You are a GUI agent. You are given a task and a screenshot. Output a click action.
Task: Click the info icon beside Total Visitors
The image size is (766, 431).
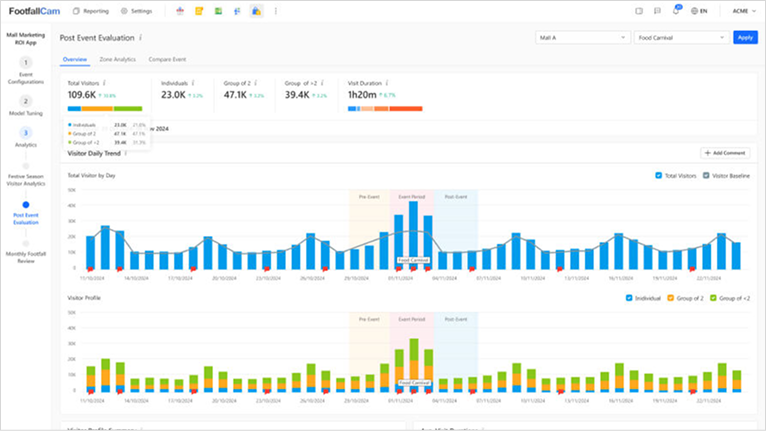(104, 83)
